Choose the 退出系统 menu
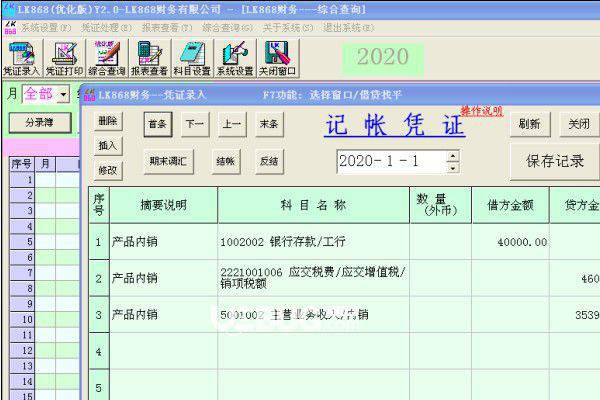This screenshot has width=600, height=400. click(x=349, y=28)
